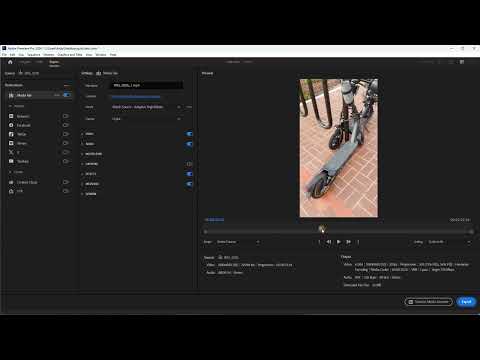Disable the Media File export toggle

click(67, 95)
